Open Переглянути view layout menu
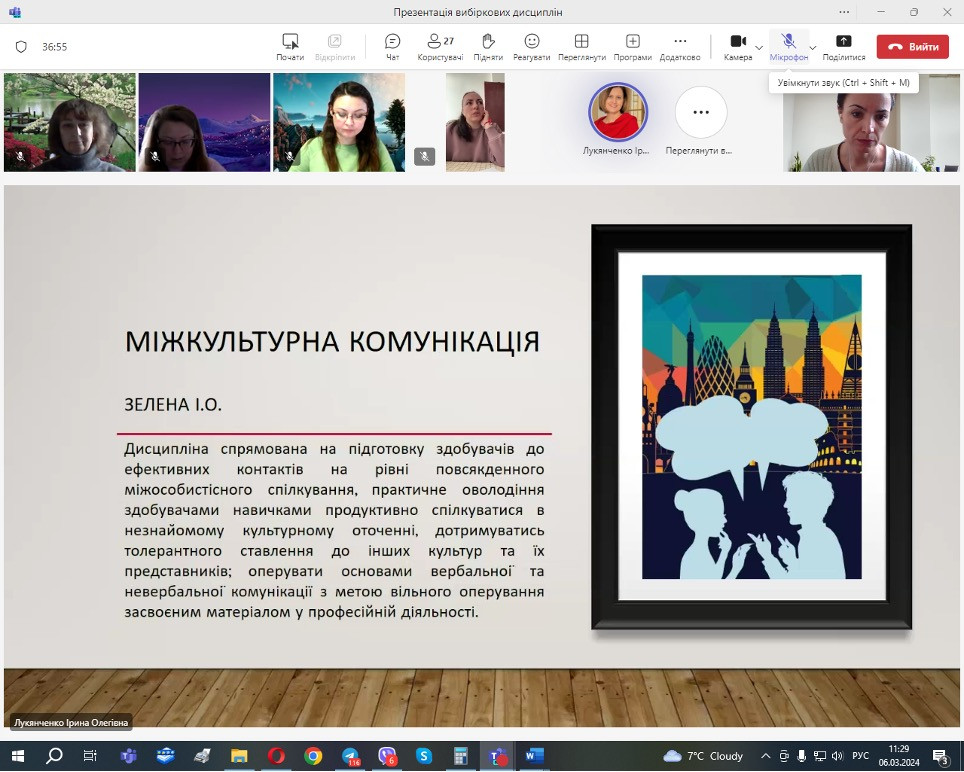 click(x=581, y=46)
